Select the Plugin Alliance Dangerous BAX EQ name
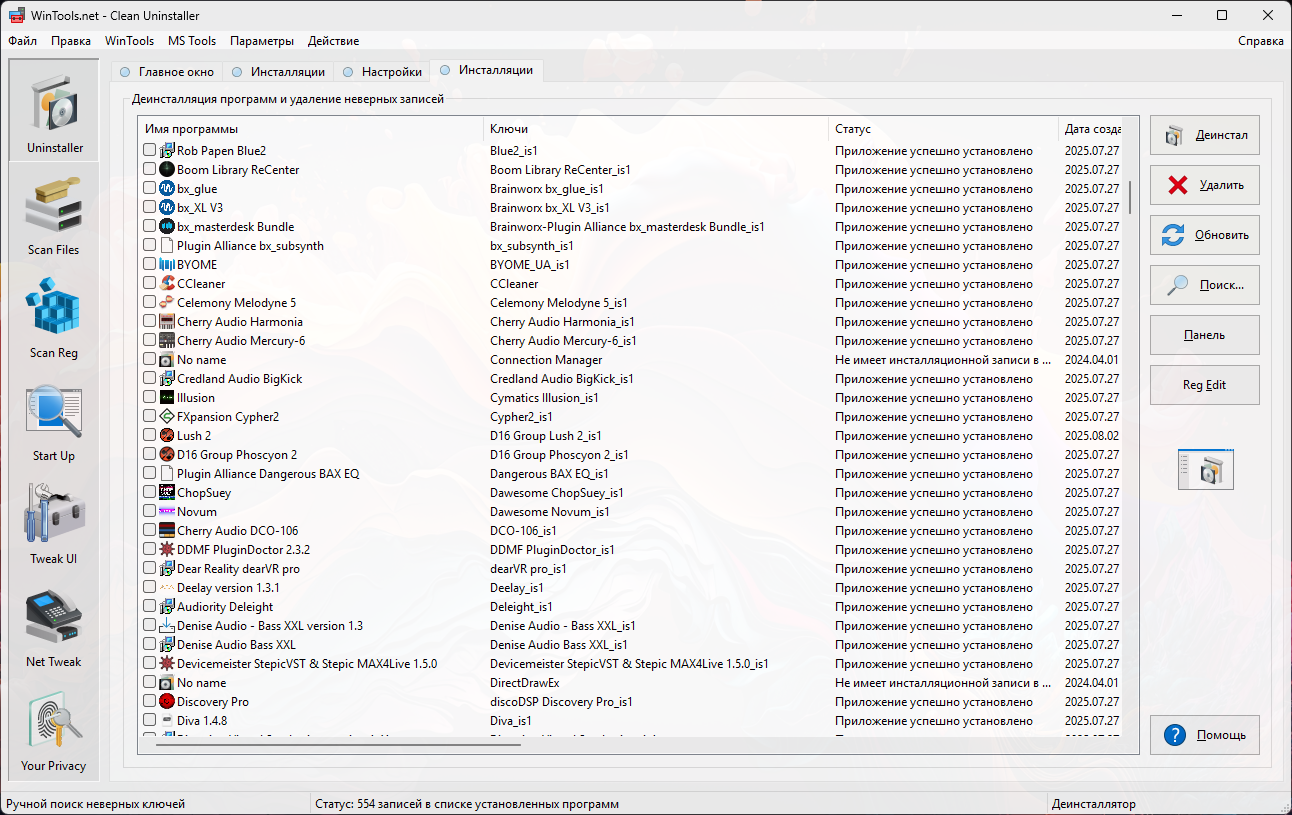The height and width of the screenshot is (815, 1292). coord(268,474)
